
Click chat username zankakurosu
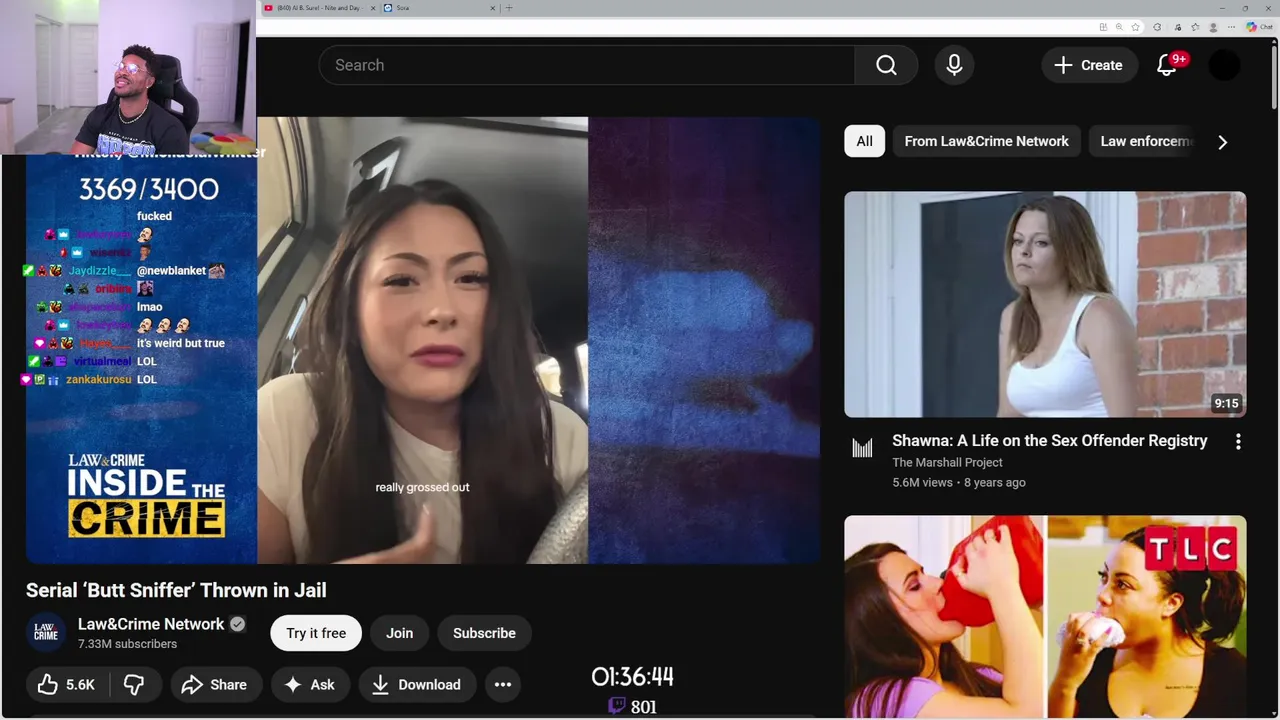(x=98, y=380)
